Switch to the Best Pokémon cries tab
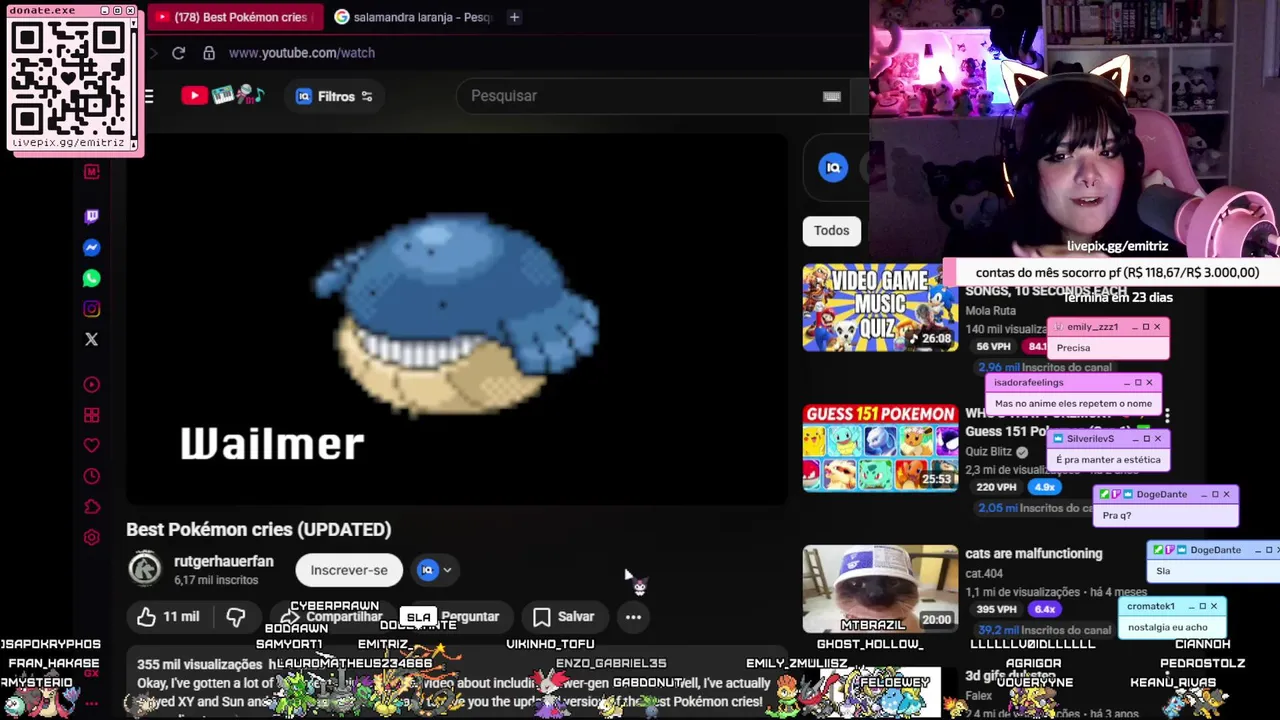 click(x=233, y=17)
